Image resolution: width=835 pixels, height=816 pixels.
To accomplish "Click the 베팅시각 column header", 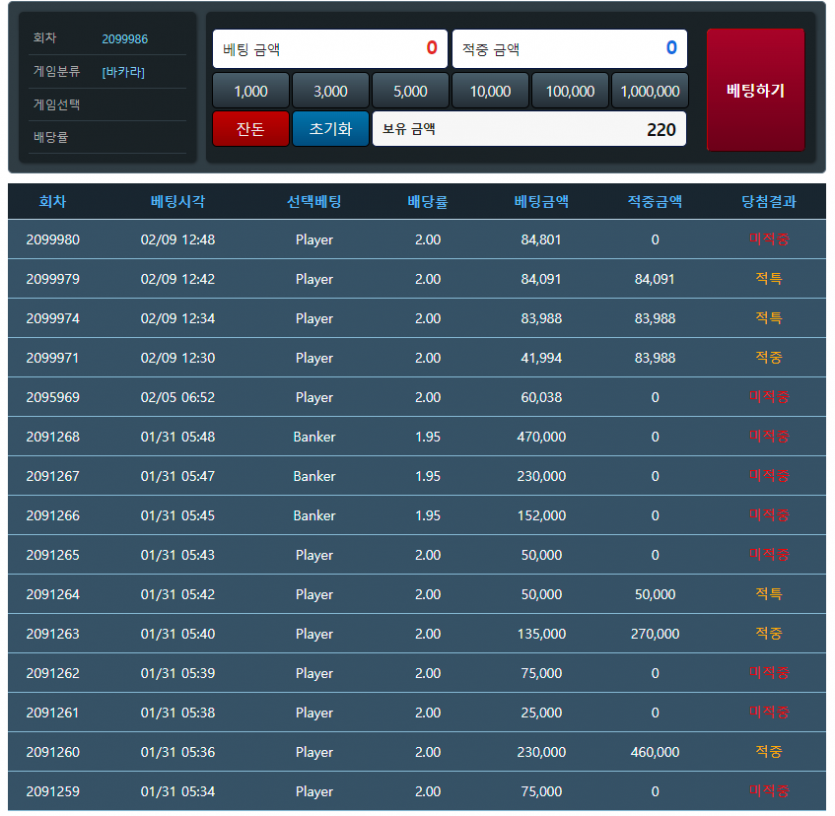I will pyautogui.click(x=178, y=201).
